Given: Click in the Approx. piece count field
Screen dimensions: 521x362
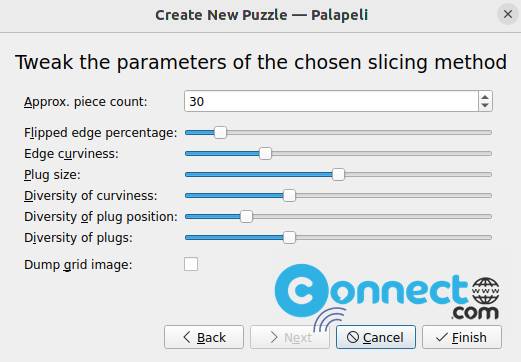Looking at the screenshot, I should (331, 101).
